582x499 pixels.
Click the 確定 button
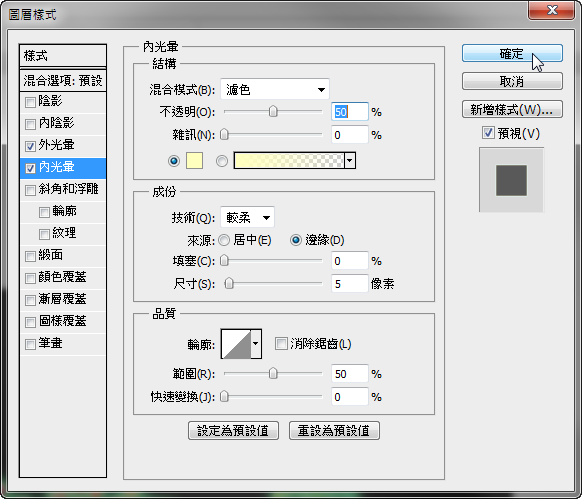click(512, 53)
